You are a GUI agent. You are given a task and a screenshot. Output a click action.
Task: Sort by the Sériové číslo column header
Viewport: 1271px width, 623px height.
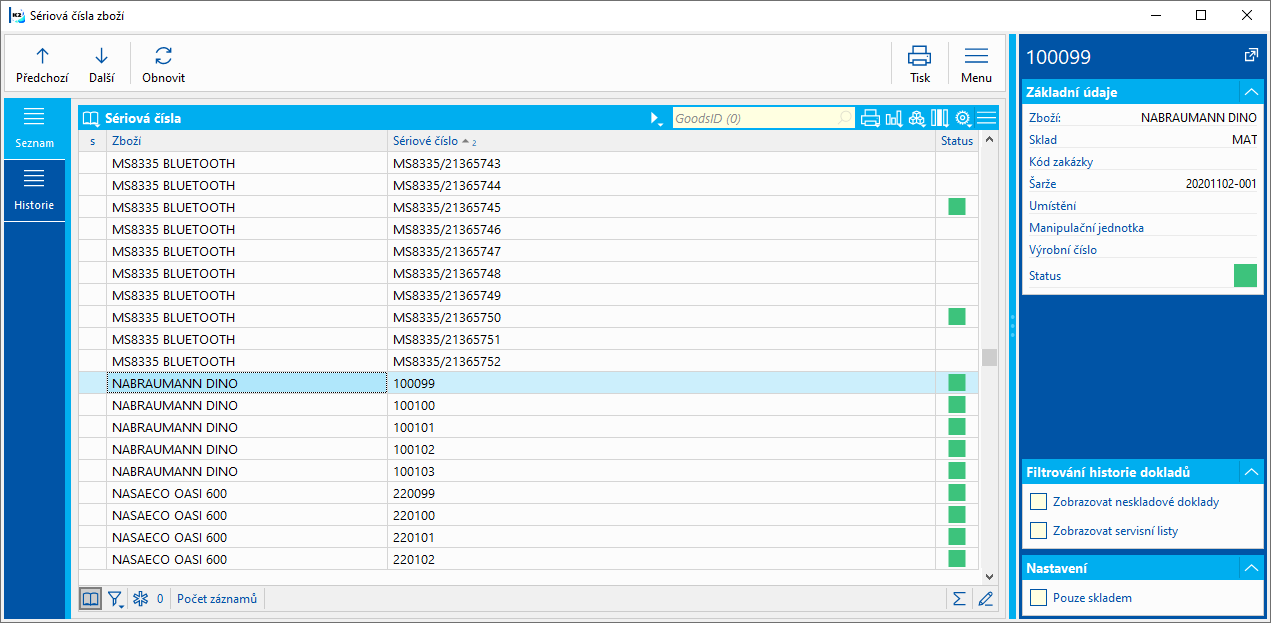661,141
